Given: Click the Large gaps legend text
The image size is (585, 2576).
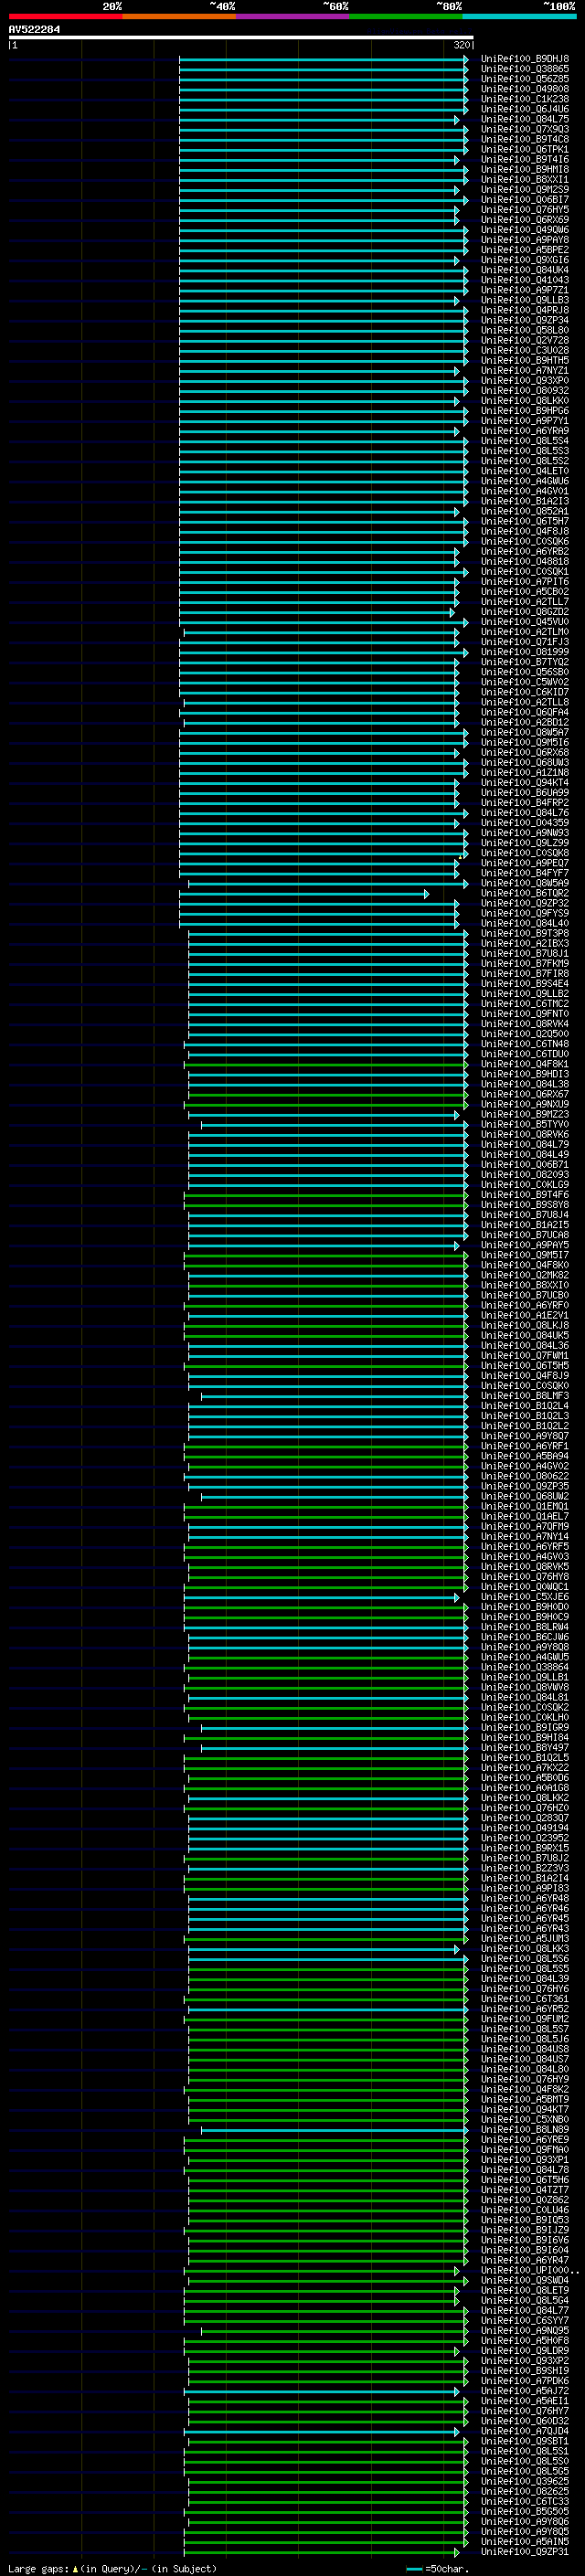Looking at the screenshot, I should pos(112,2569).
